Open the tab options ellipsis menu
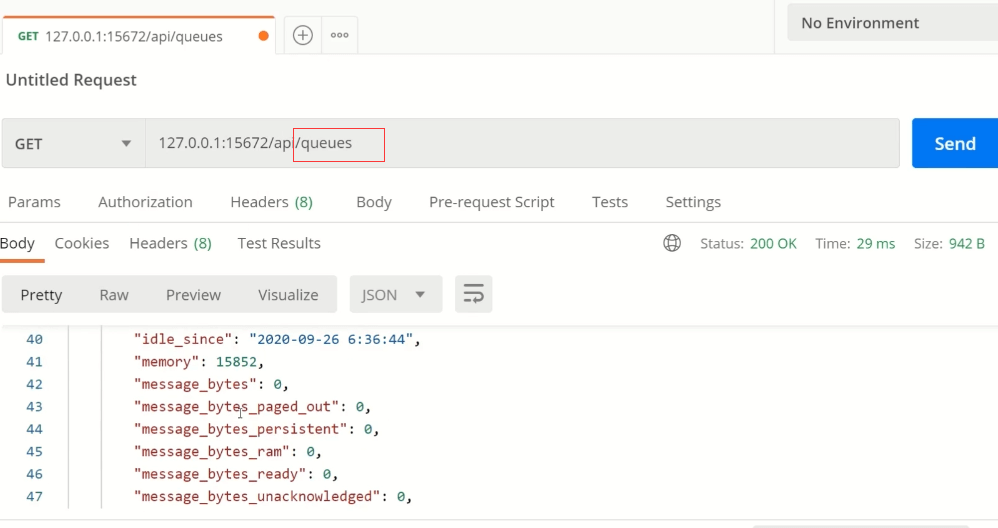Image resolution: width=998 pixels, height=528 pixels. click(339, 35)
